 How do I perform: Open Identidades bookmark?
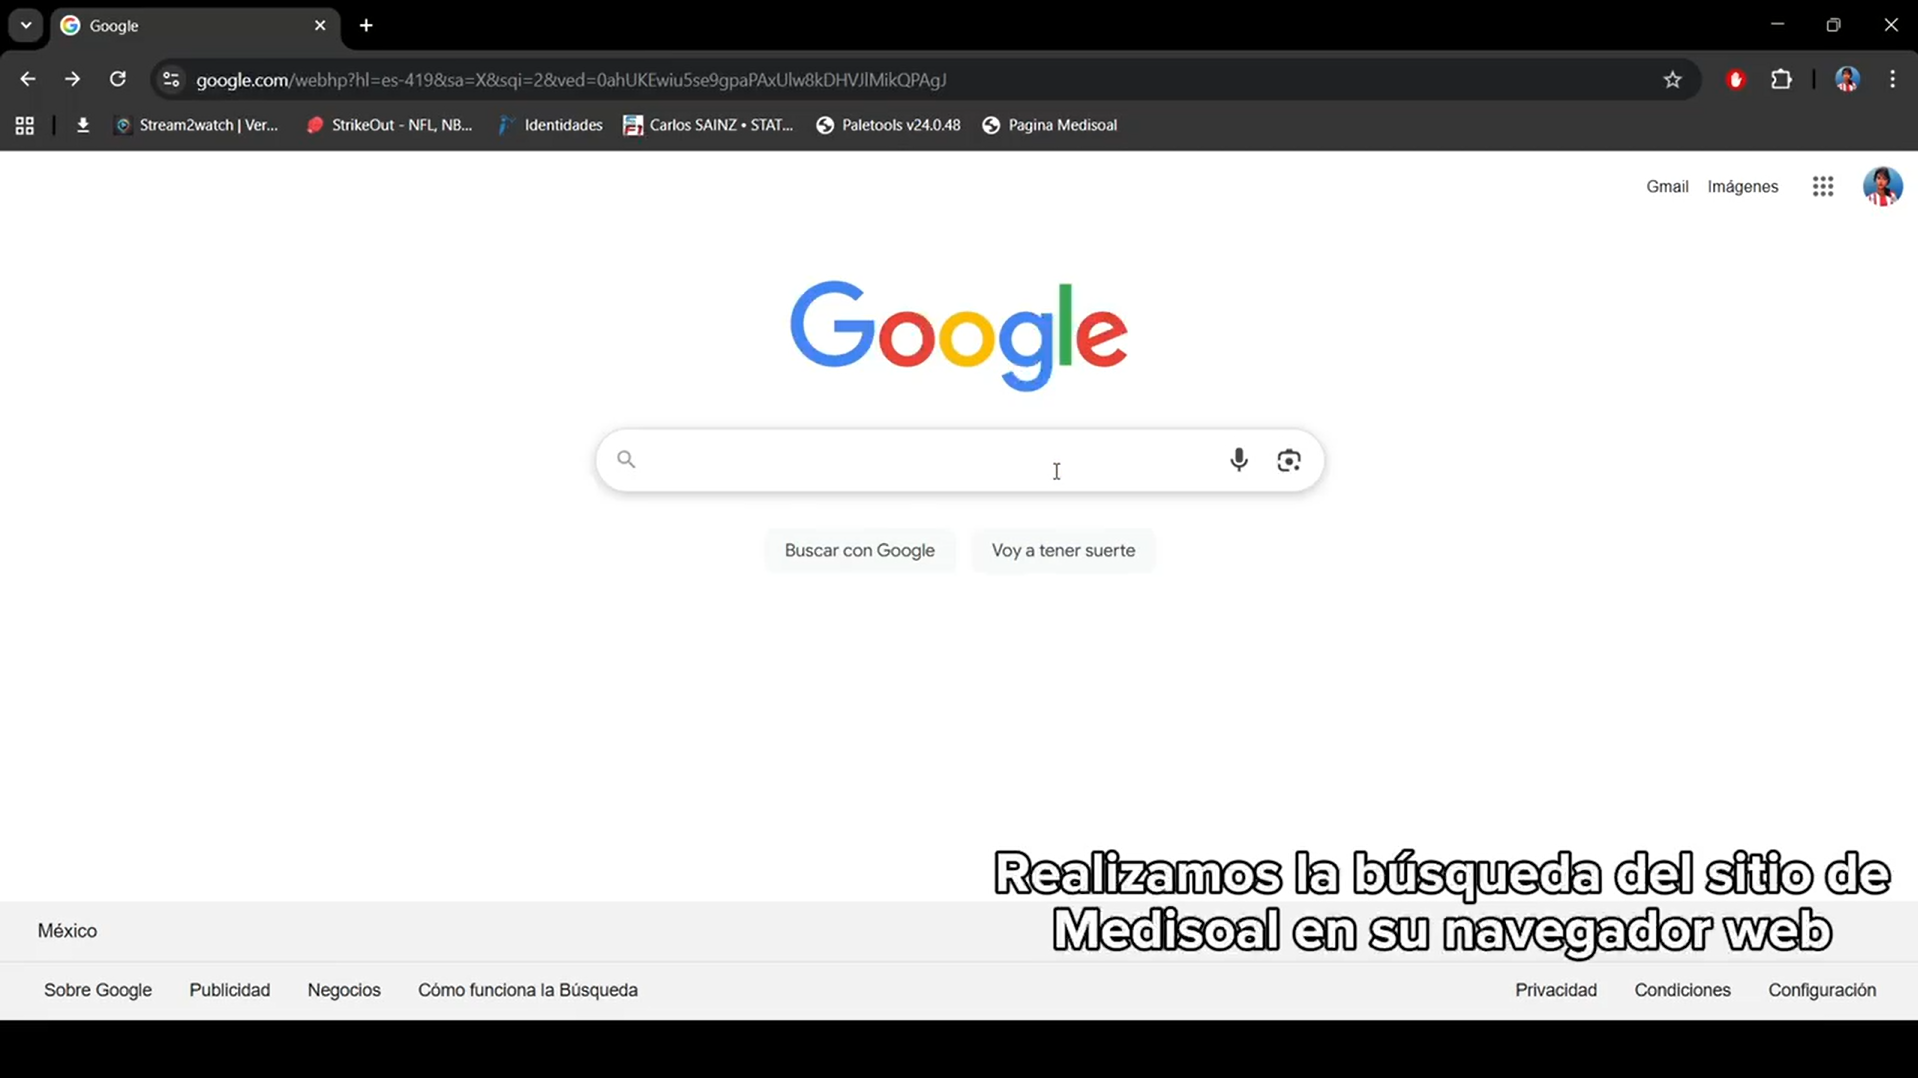pyautogui.click(x=551, y=125)
